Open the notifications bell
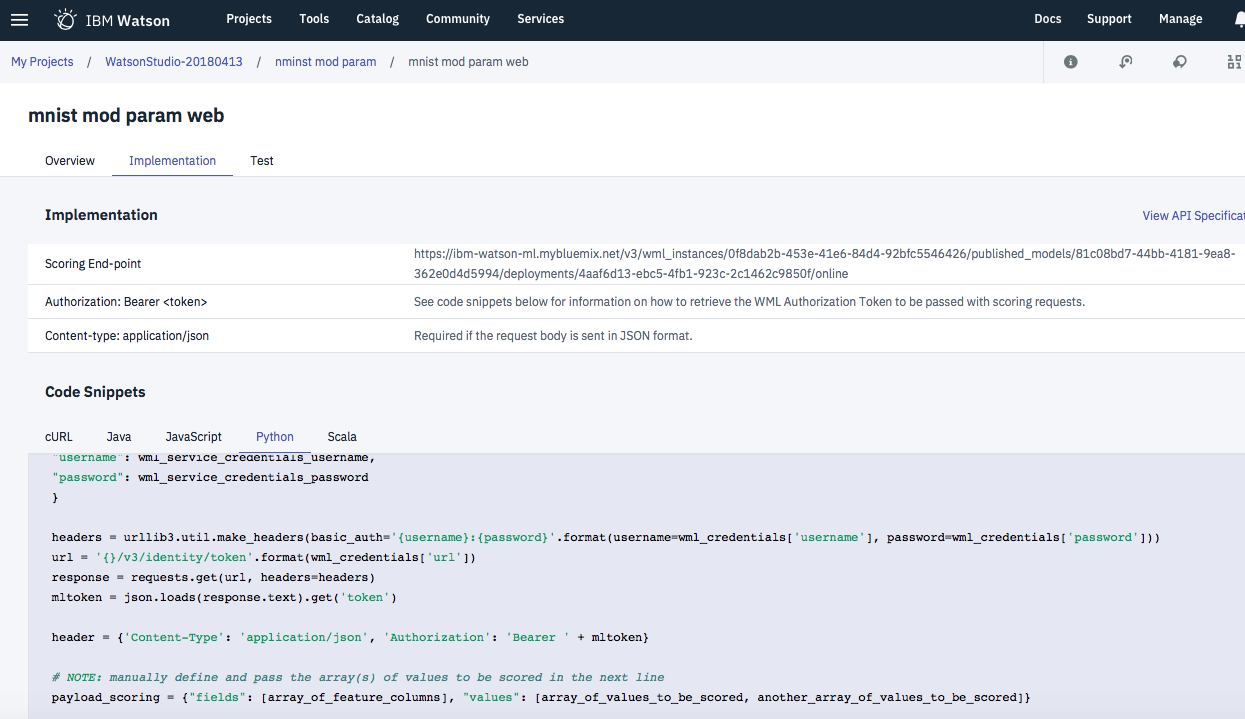Viewport: 1245px width, 719px height. coord(1238,19)
